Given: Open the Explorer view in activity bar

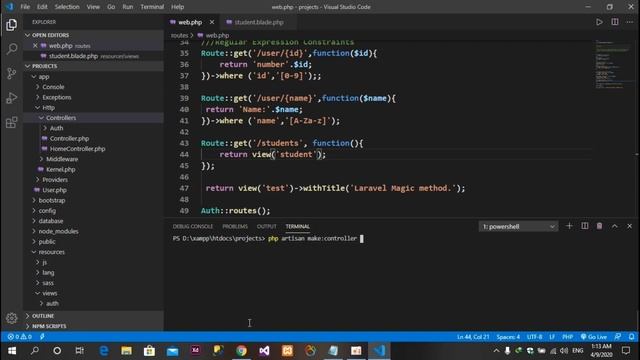Looking at the screenshot, I should click(11, 25).
